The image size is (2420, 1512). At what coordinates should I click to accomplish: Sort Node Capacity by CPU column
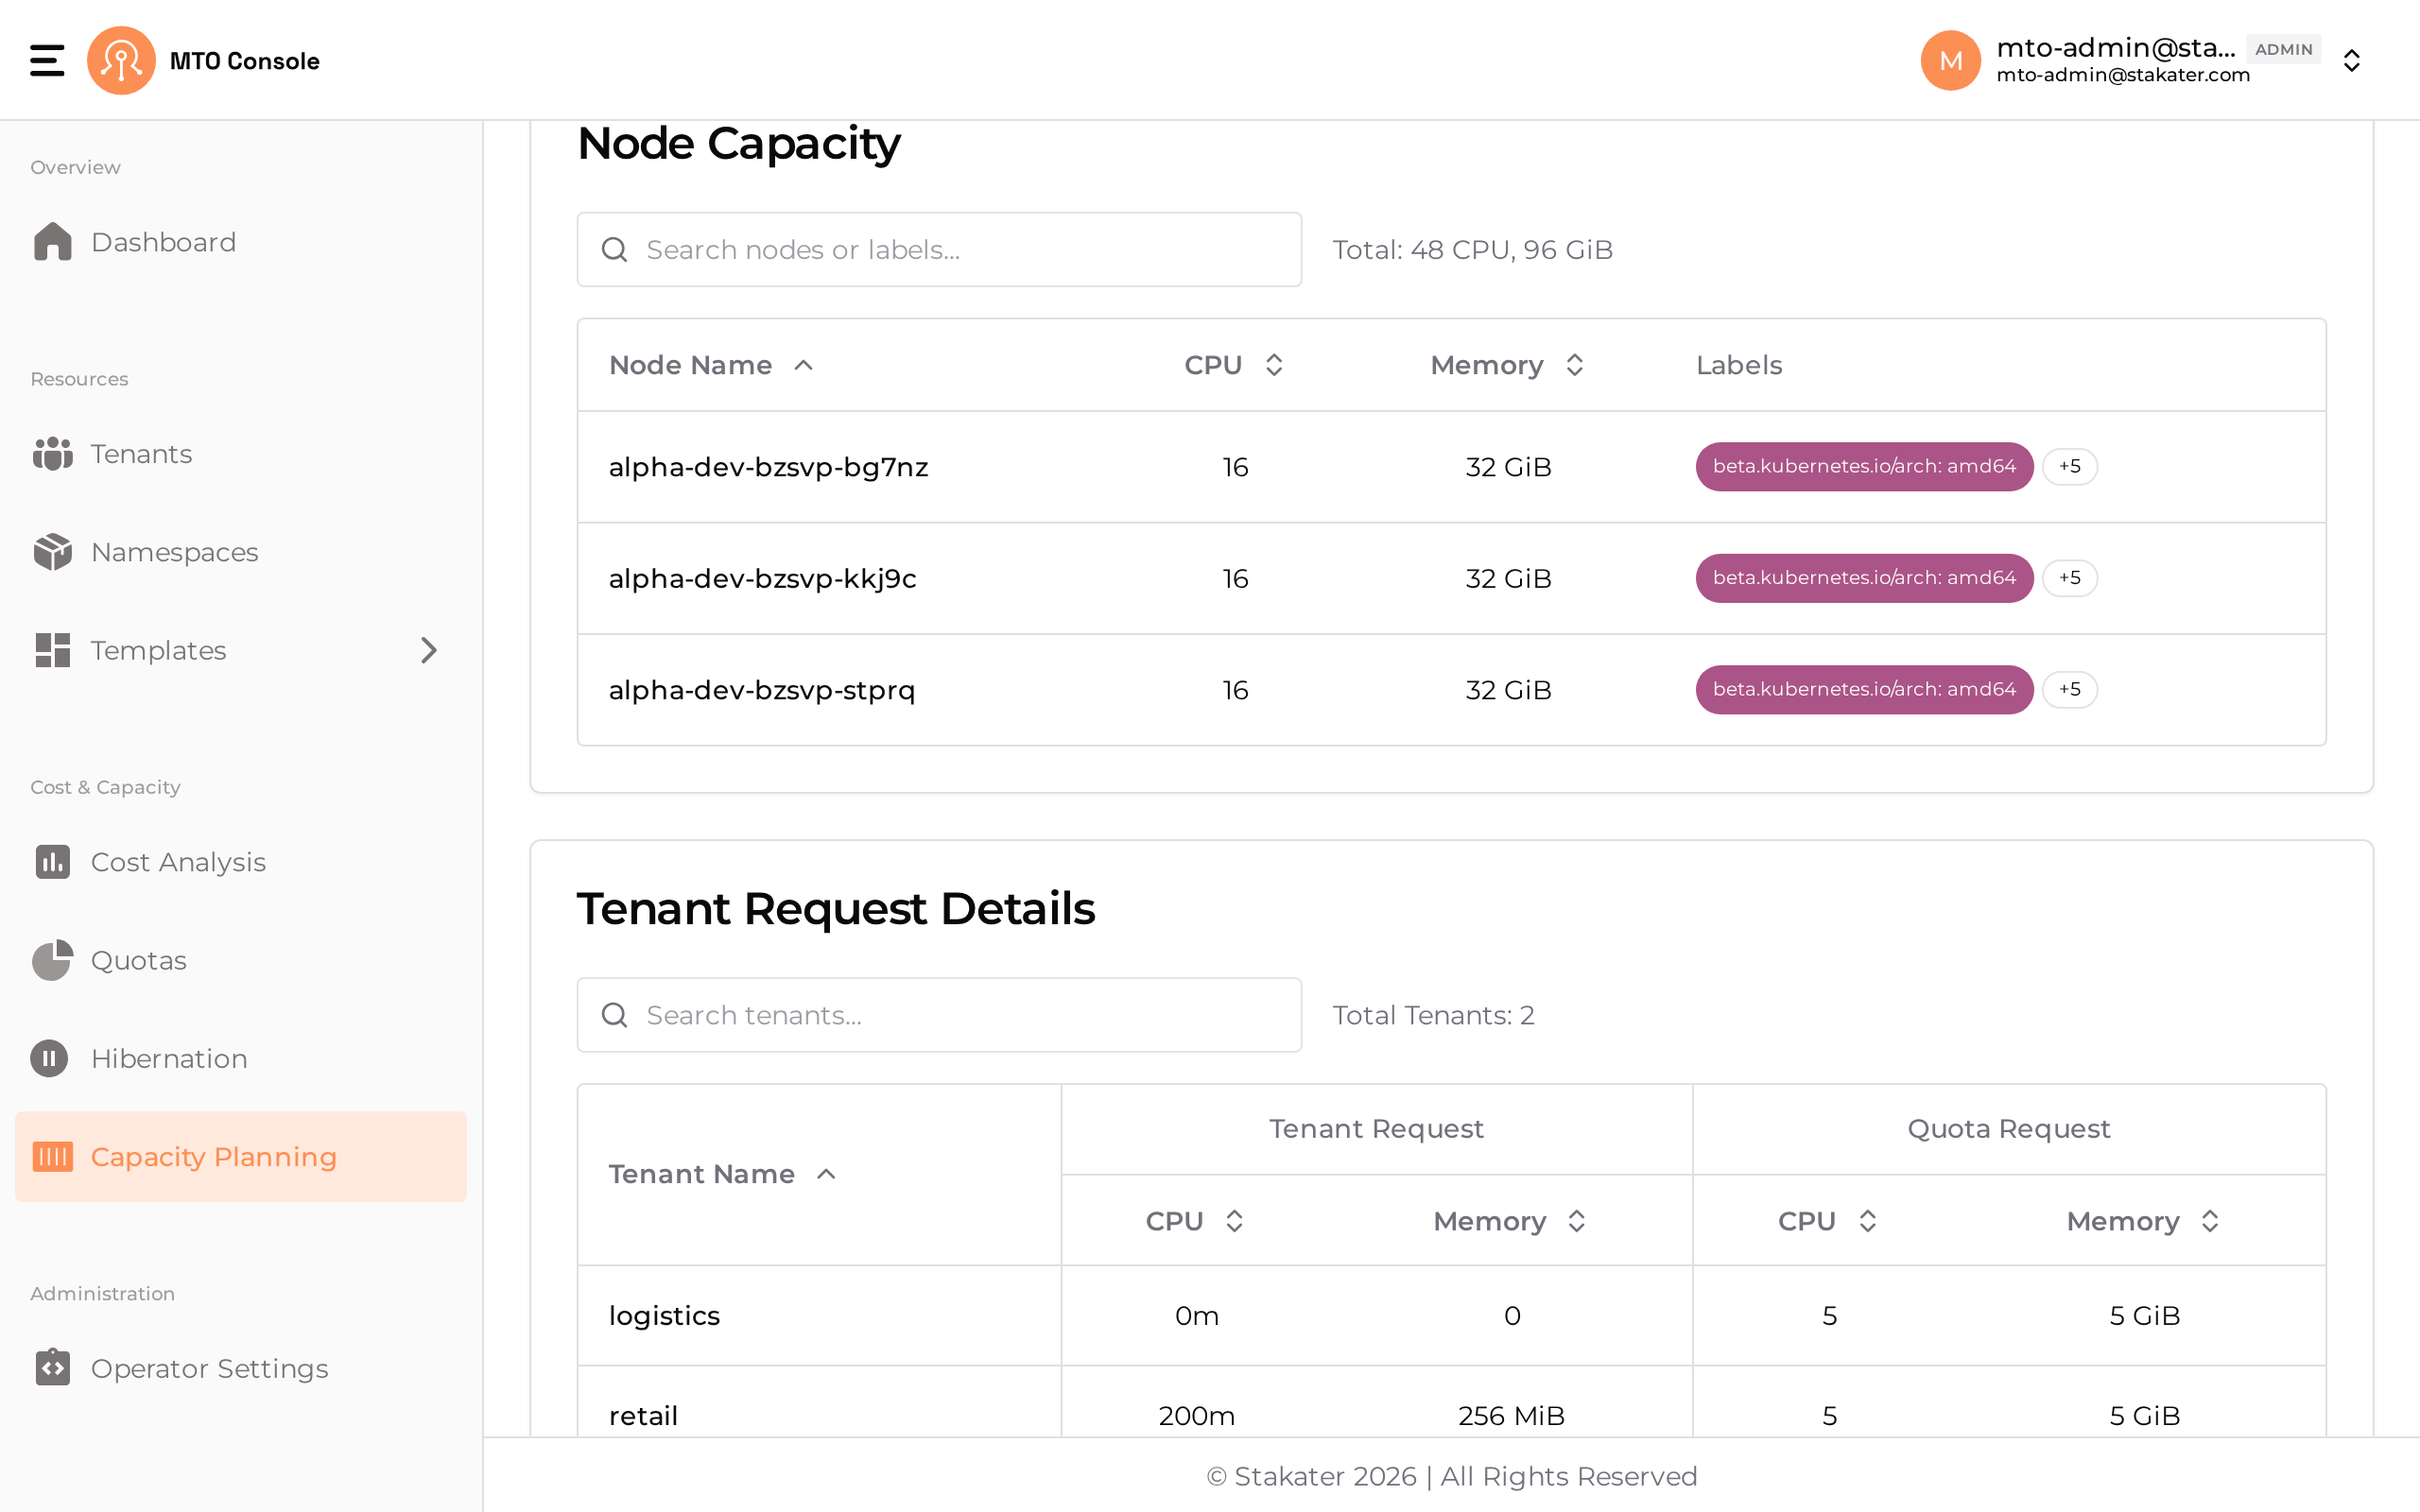1234,365
